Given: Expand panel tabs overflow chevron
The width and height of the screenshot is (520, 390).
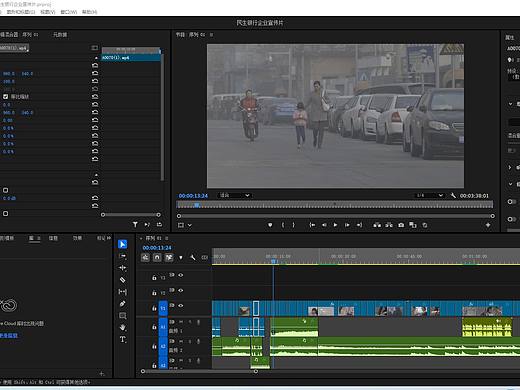Looking at the screenshot, I should point(109,238).
